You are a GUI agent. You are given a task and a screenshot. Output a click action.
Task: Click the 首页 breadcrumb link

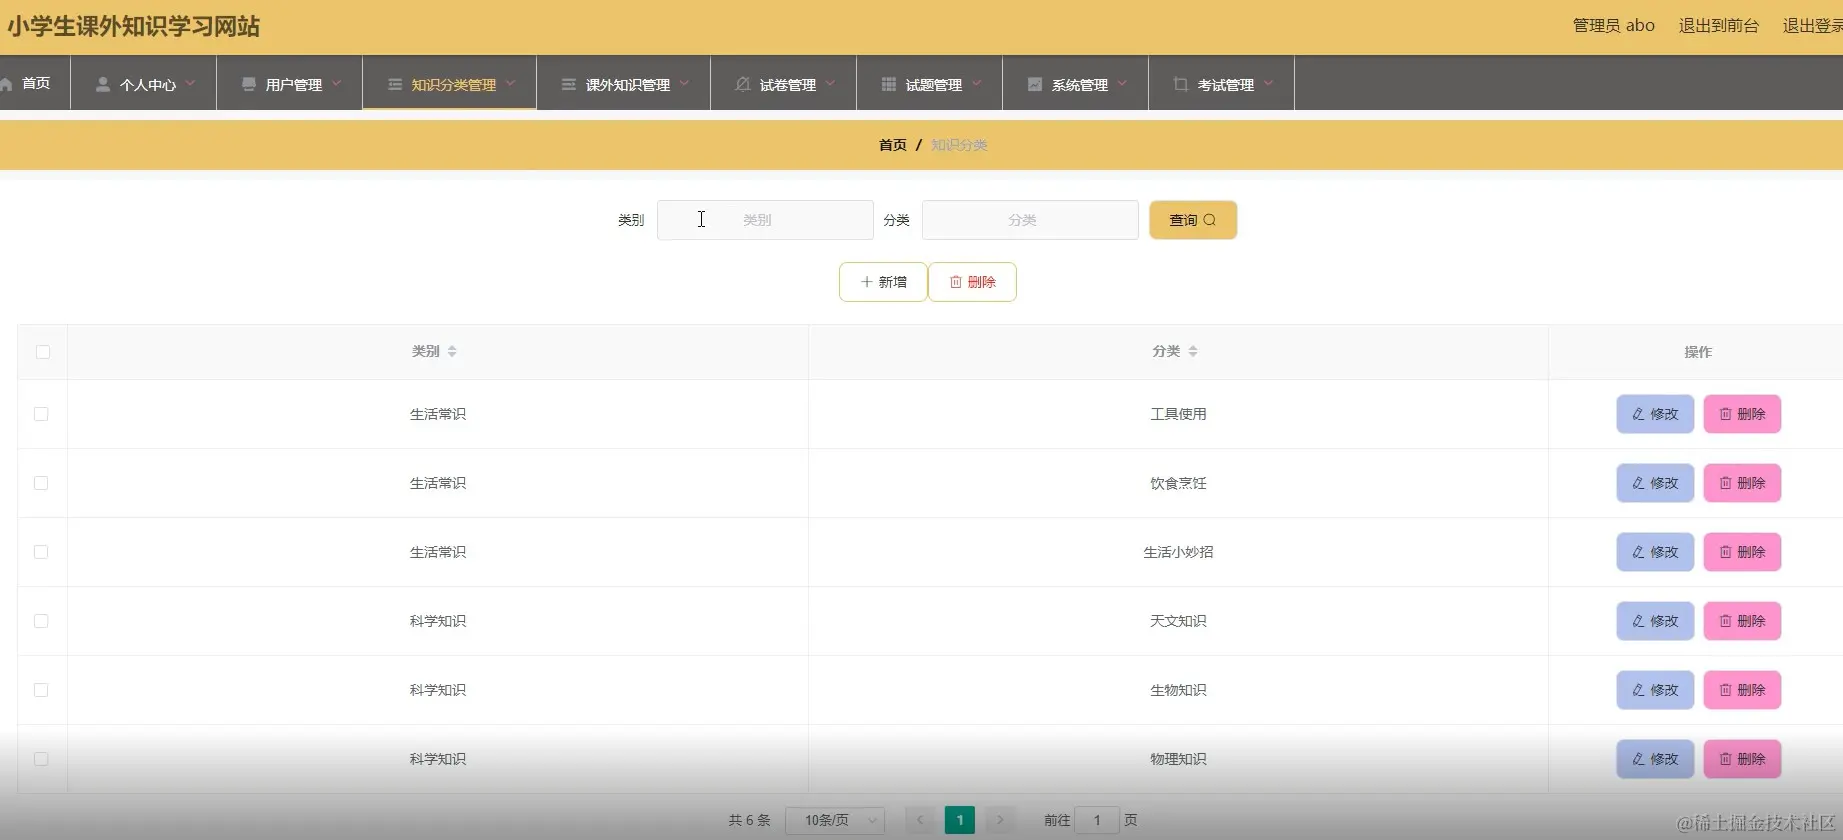point(893,145)
